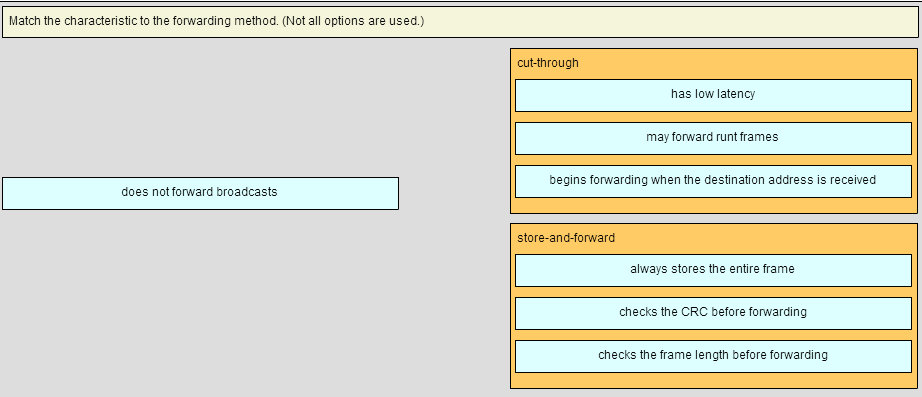Select 'always stores the entire frame' box

pyautogui.click(x=713, y=271)
